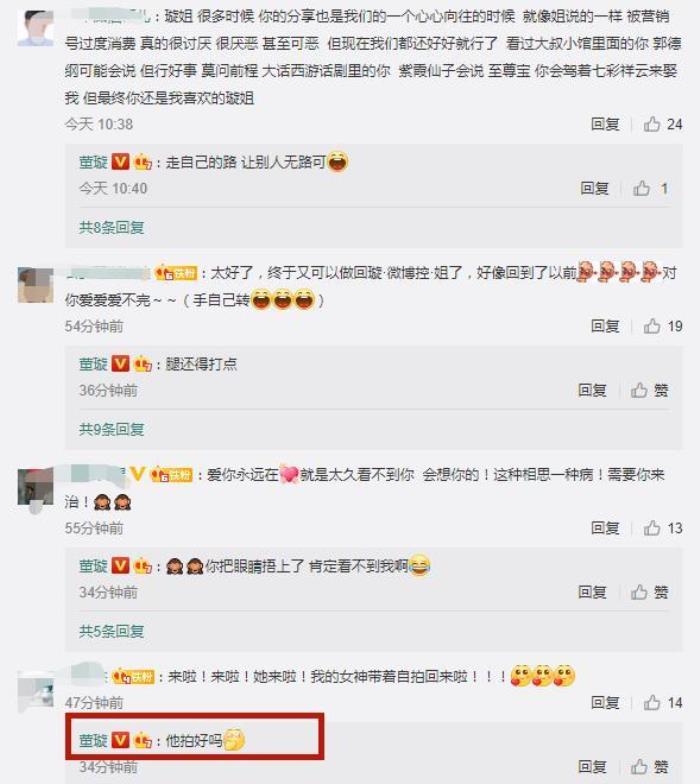Image resolution: width=700 pixels, height=784 pixels.
Task: Reply to the comment posted 47分钟前
Action: click(x=605, y=702)
